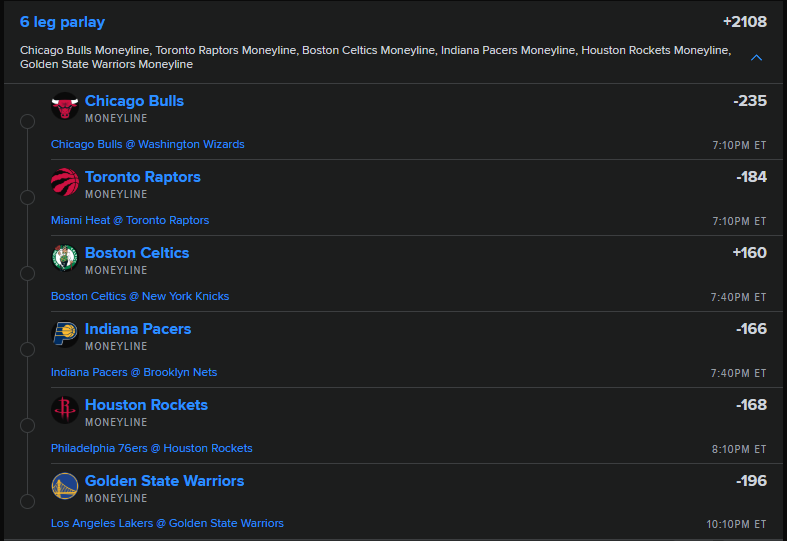Click the parlay total odds +2108
Screen dimensions: 787x541
(745, 22)
